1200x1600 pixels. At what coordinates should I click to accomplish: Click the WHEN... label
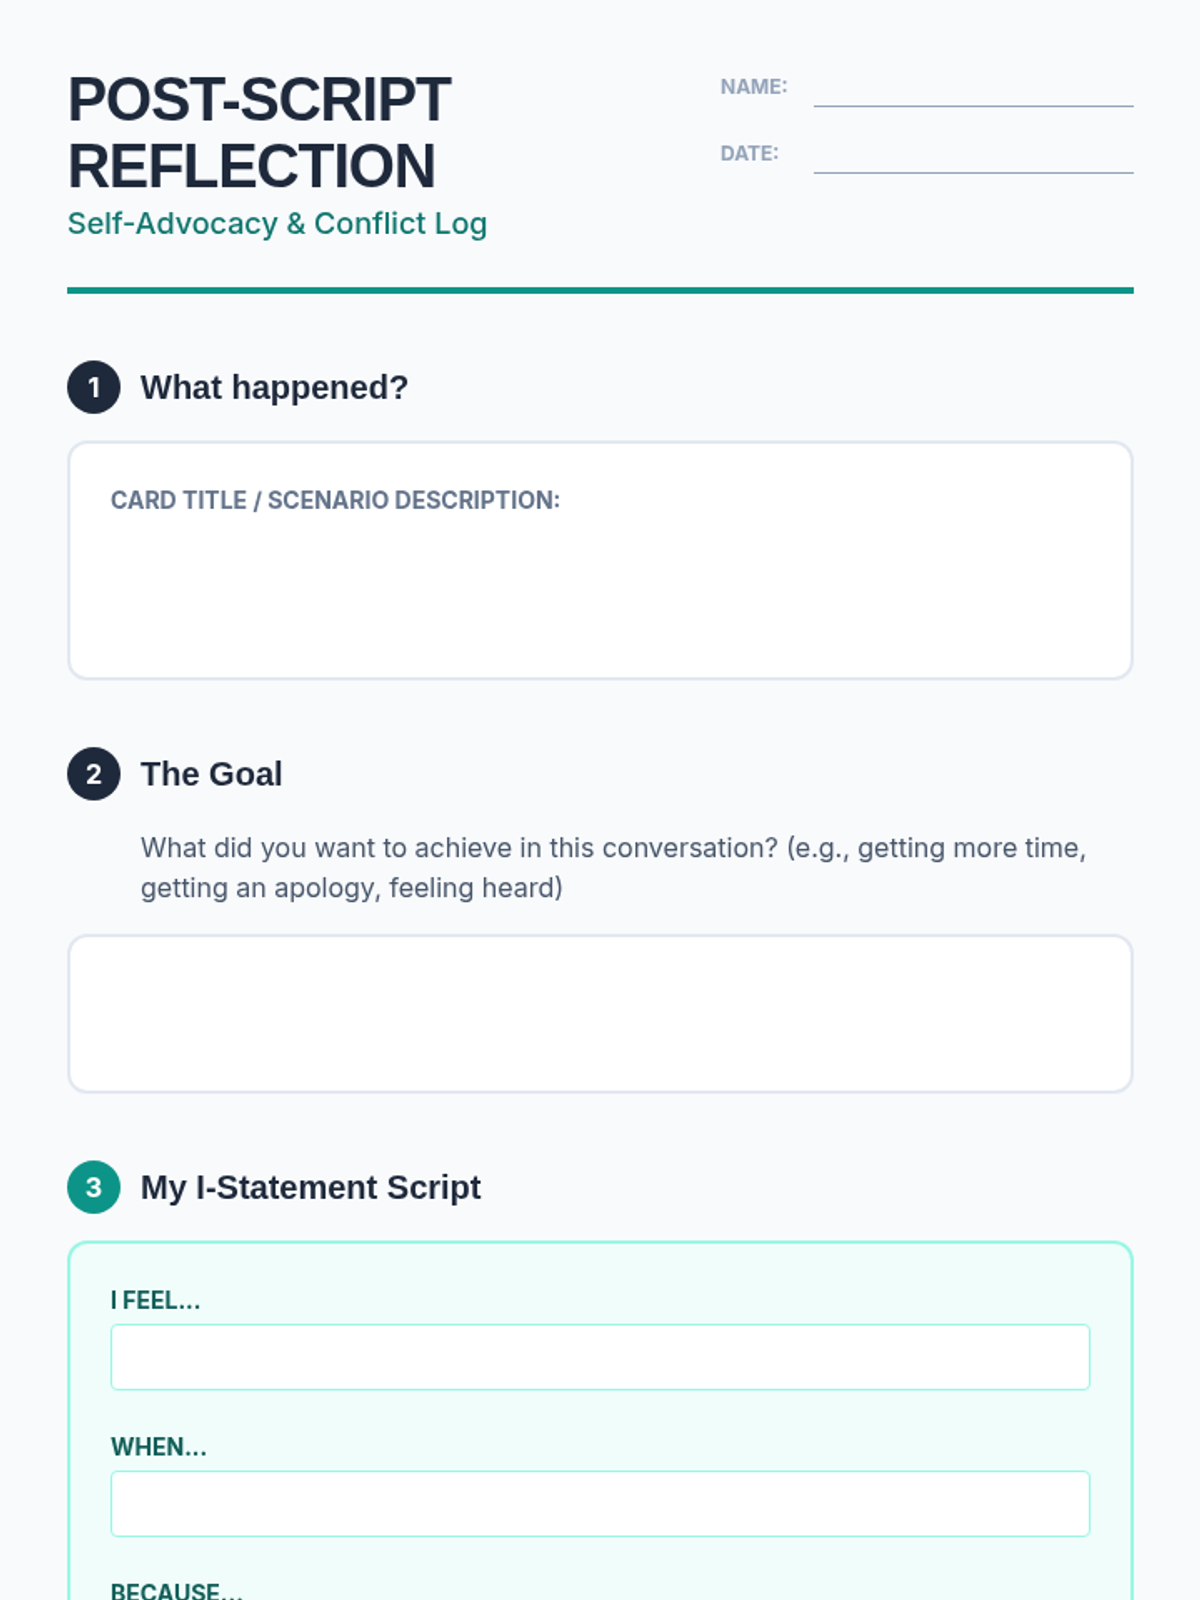click(x=158, y=1447)
